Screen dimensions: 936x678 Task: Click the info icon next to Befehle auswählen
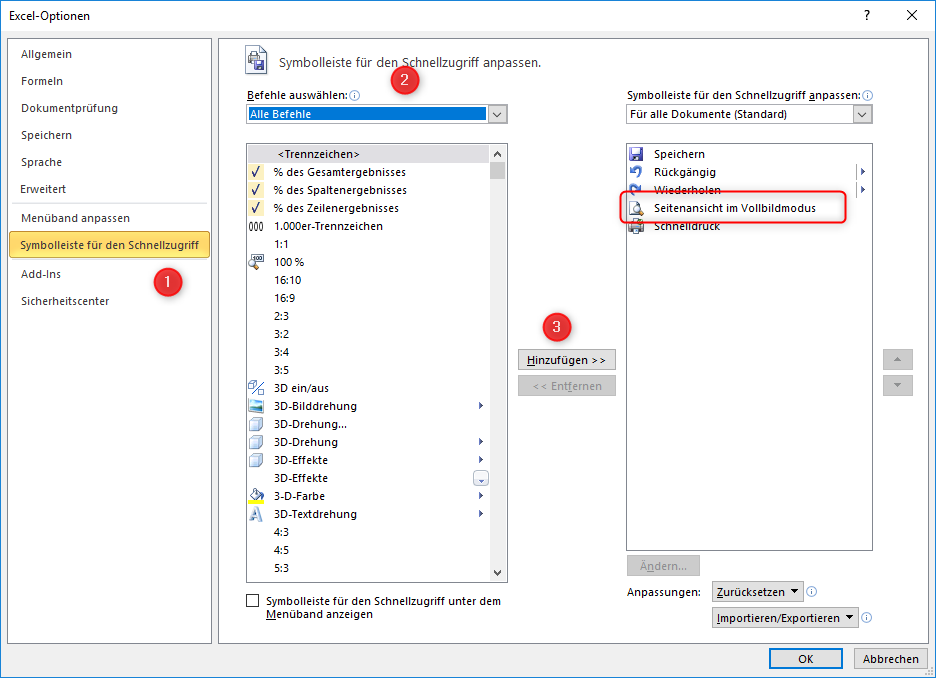point(355,95)
